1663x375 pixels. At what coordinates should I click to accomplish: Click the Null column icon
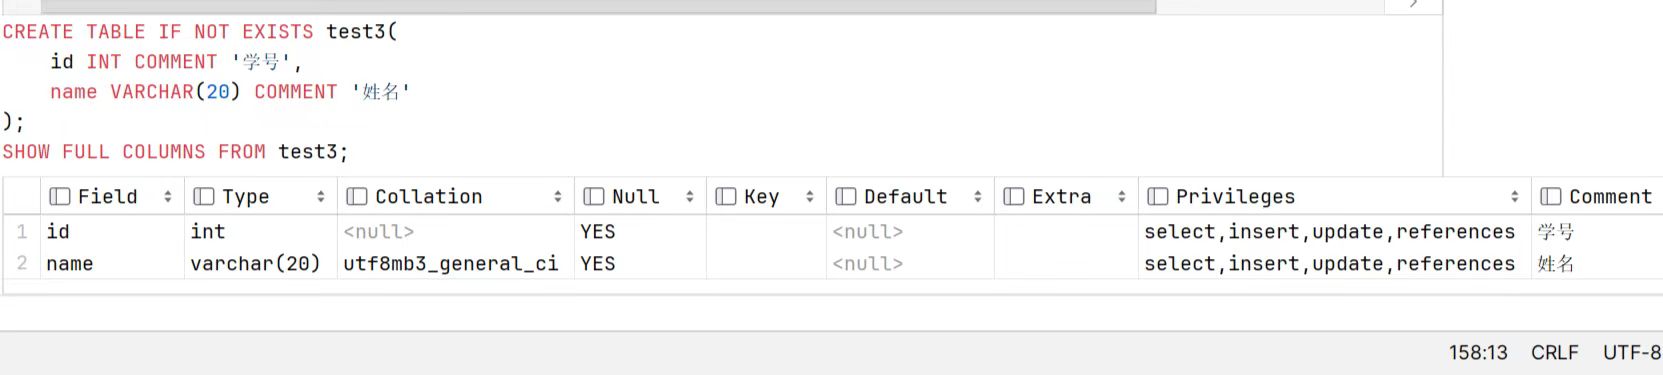pos(594,197)
